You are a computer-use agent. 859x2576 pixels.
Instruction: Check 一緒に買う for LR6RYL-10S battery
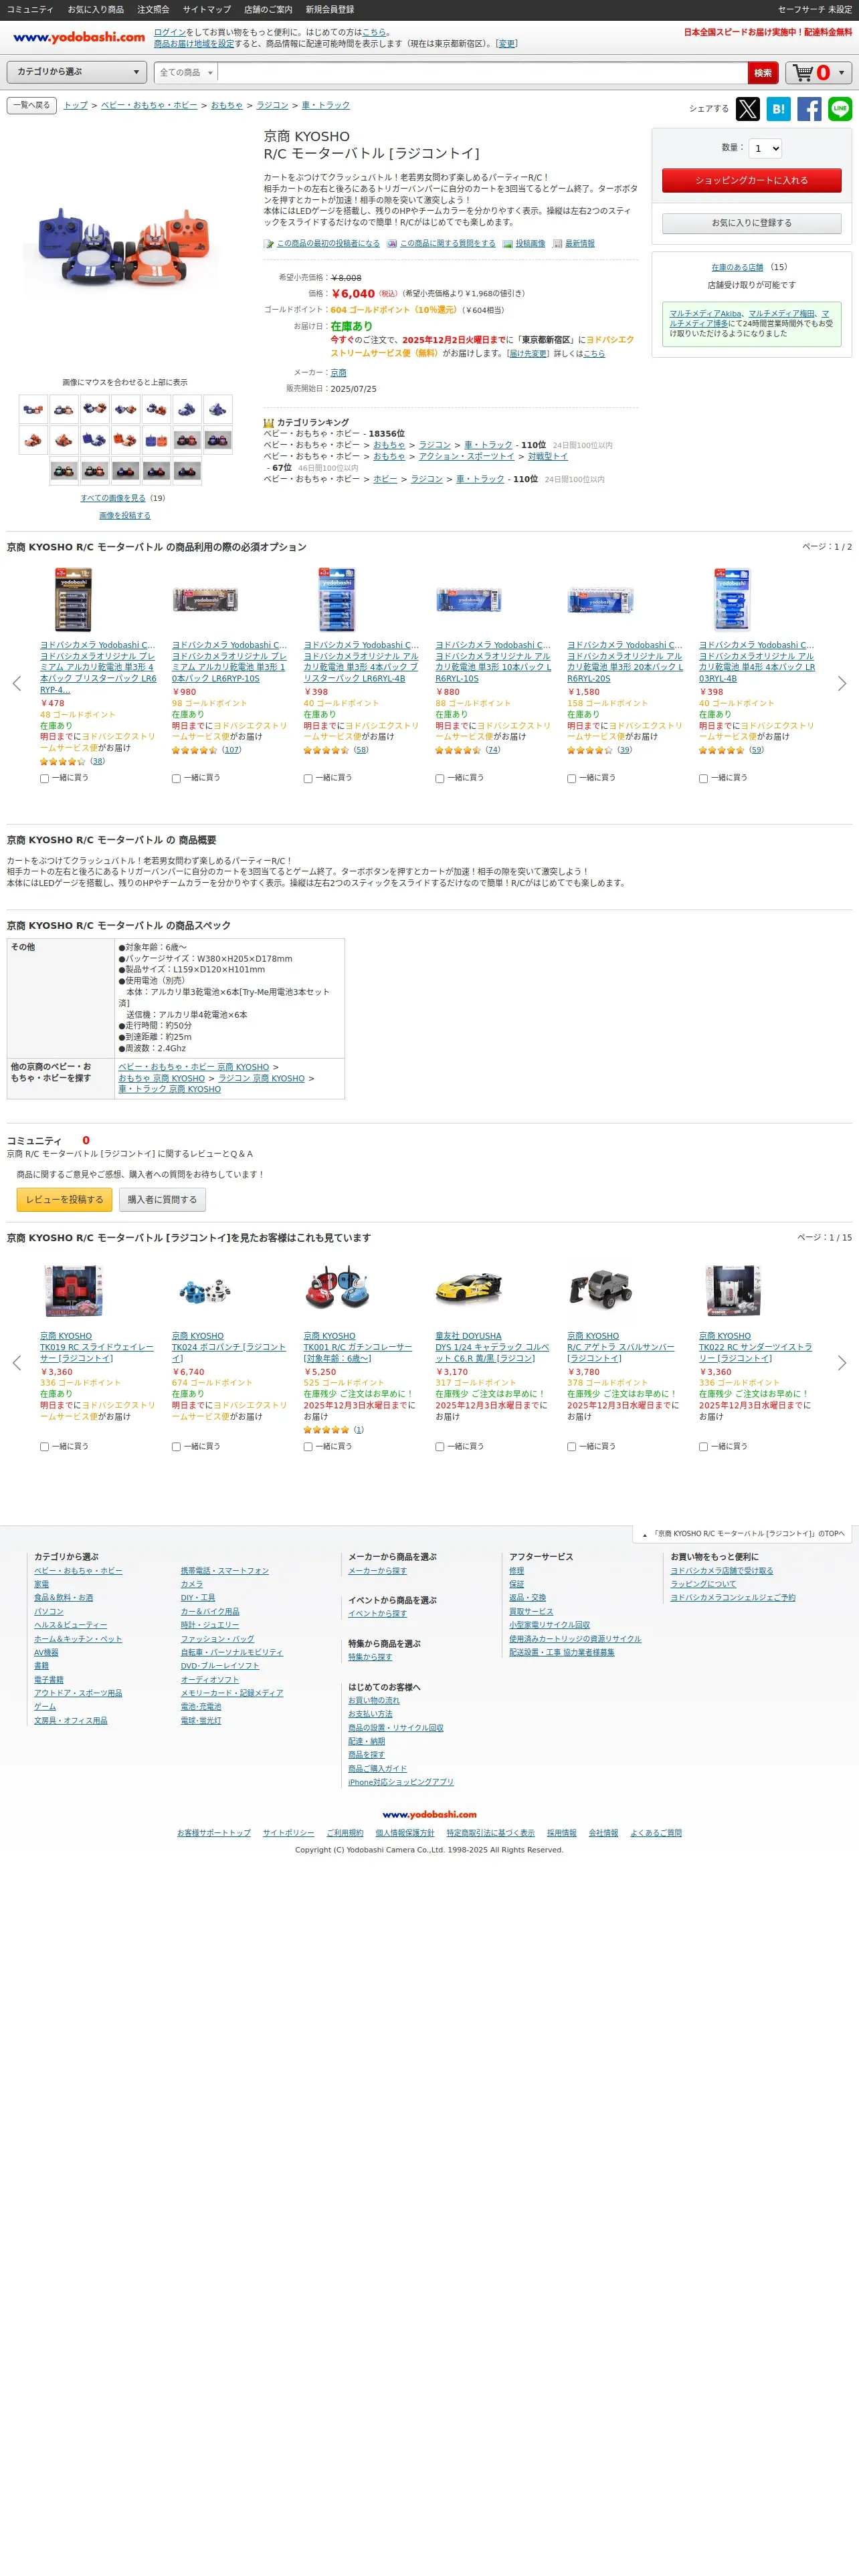(440, 778)
